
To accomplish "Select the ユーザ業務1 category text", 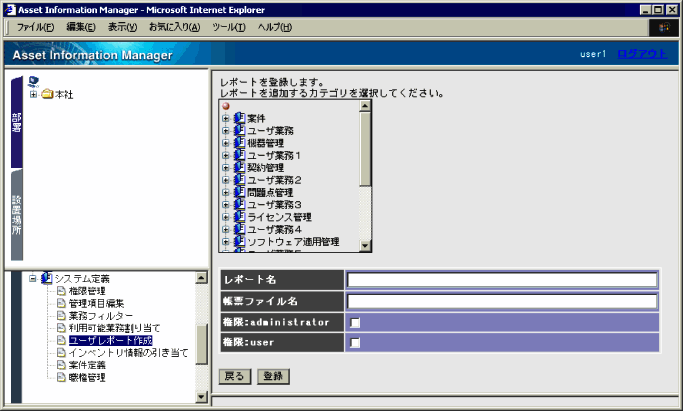I will tap(274, 155).
